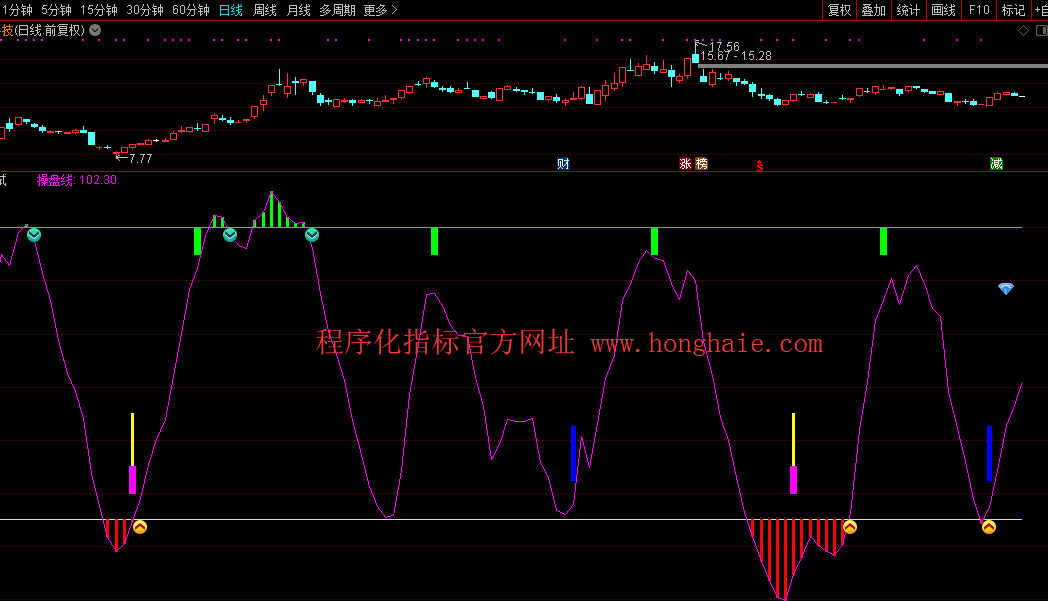
Task: Click the blue diamond indicator icon
Action: 1006,289
